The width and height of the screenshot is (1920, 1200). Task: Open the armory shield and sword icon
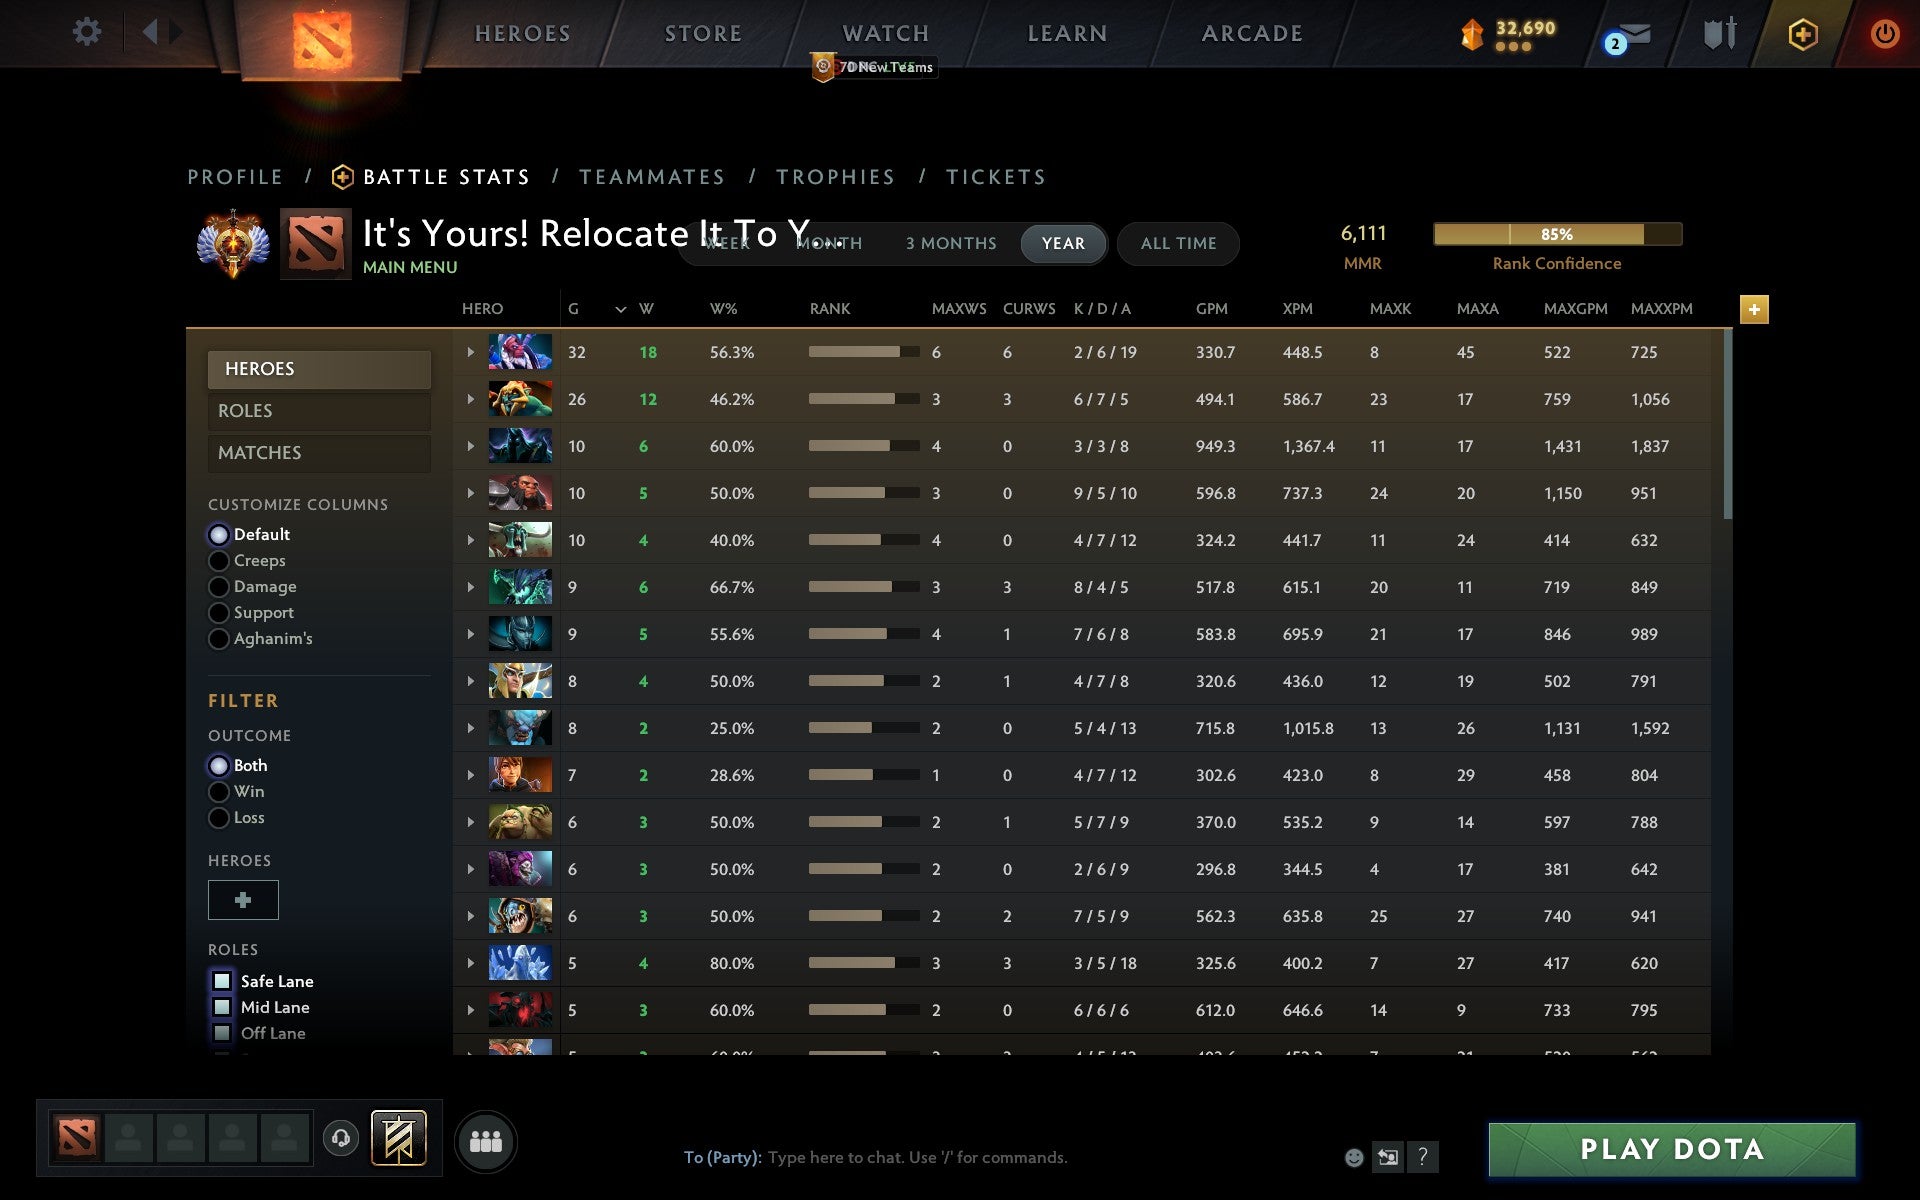click(x=1719, y=34)
